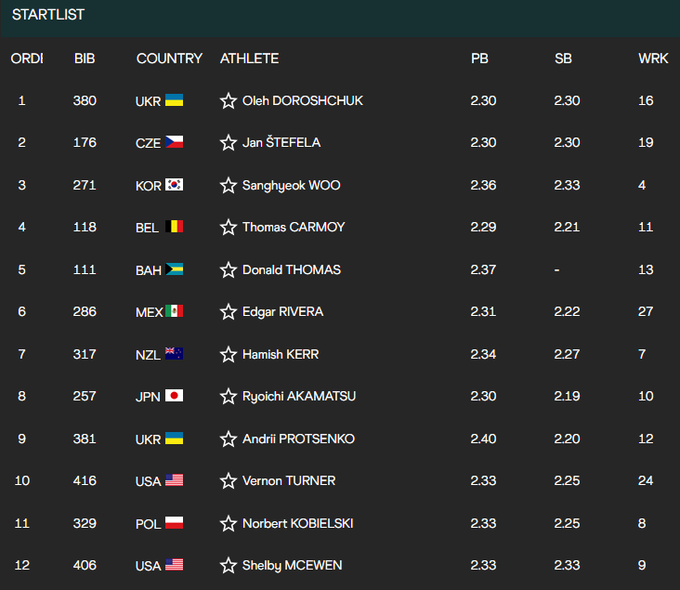The height and width of the screenshot is (590, 680).
Task: Click the STARTLIST heading
Action: (x=48, y=15)
